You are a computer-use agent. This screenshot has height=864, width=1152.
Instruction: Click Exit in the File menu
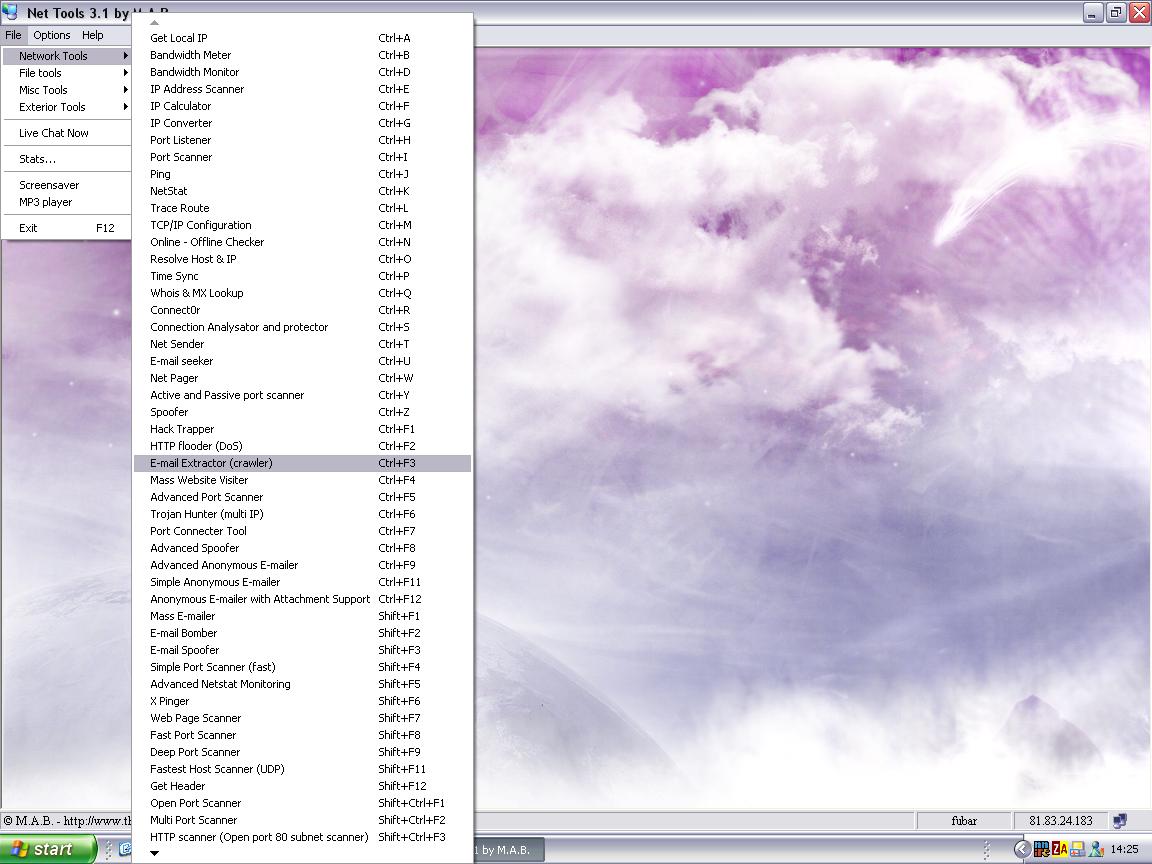(x=28, y=228)
